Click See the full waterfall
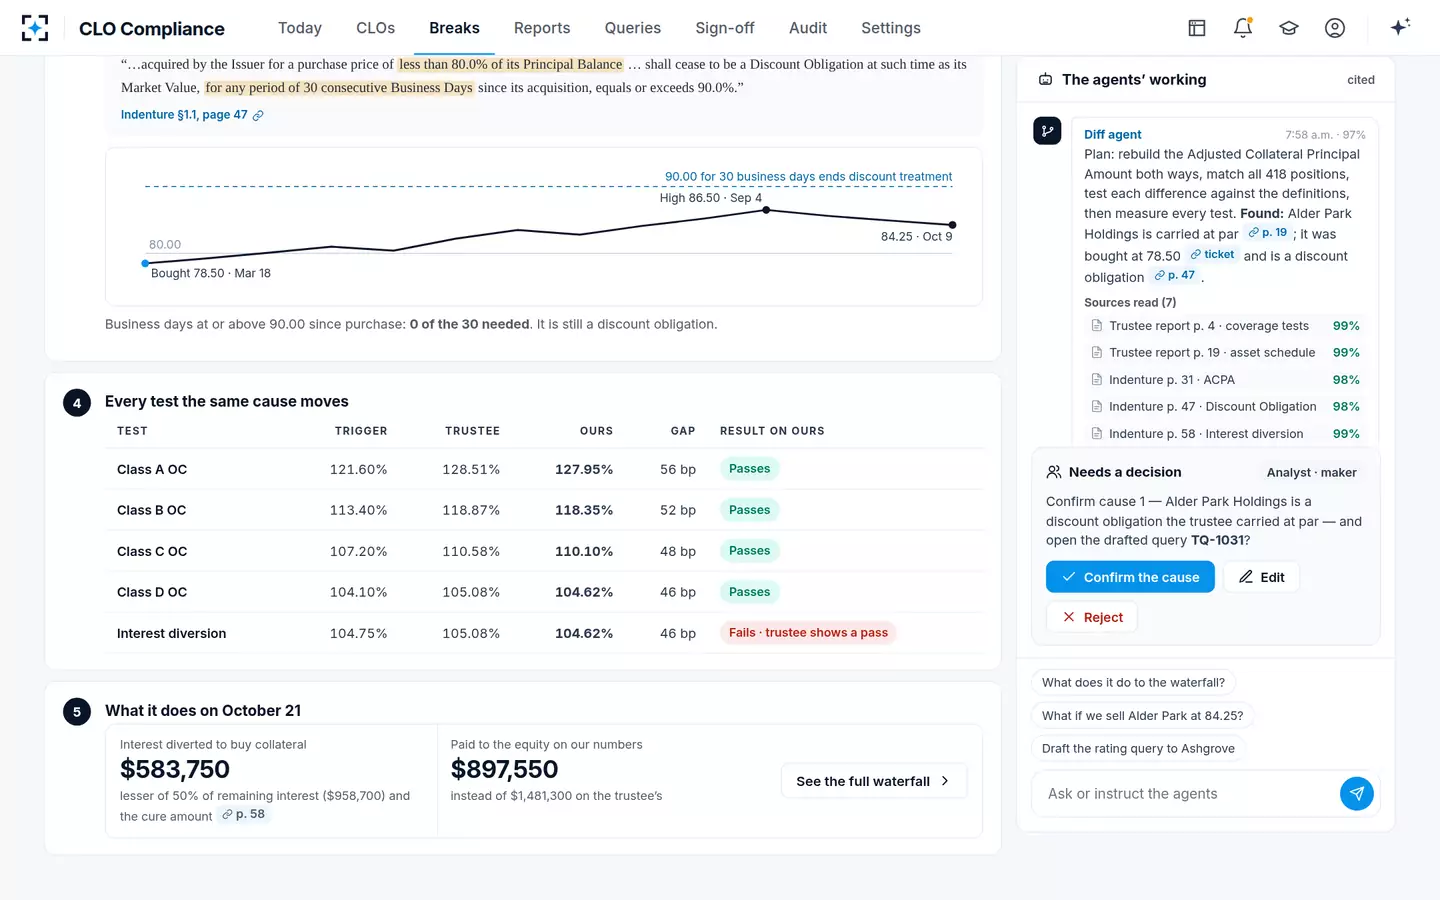 click(x=874, y=781)
